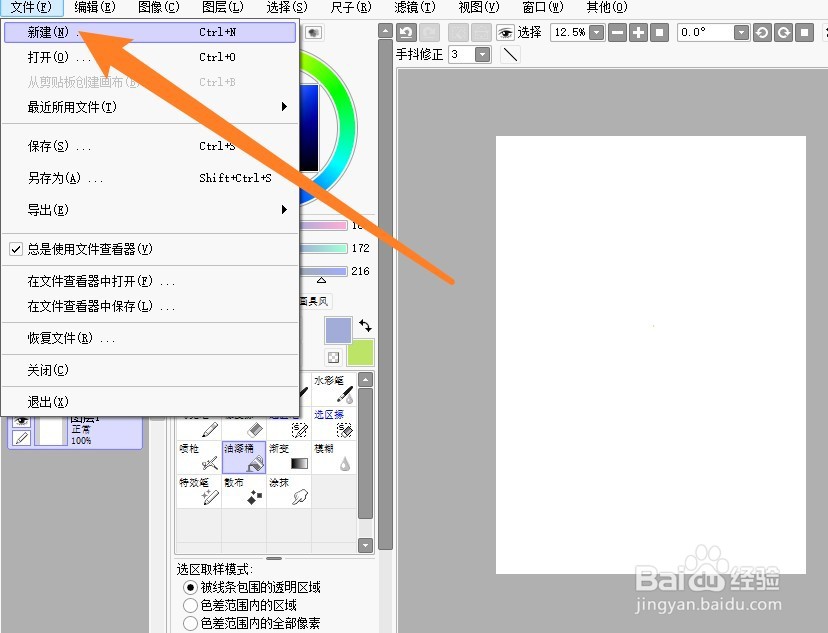Select the 特效笔 effect pen tool
This screenshot has height=633, width=828.
[x=199, y=492]
